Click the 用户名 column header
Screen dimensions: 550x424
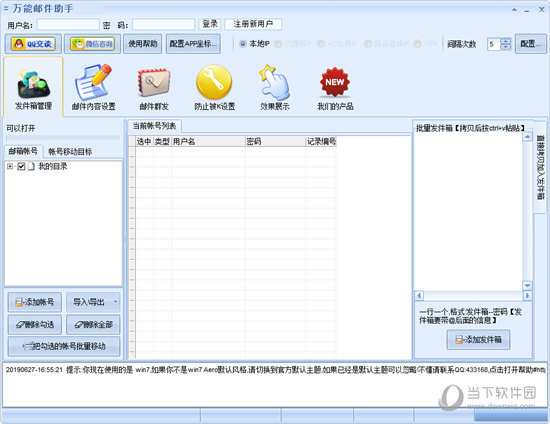coord(208,141)
